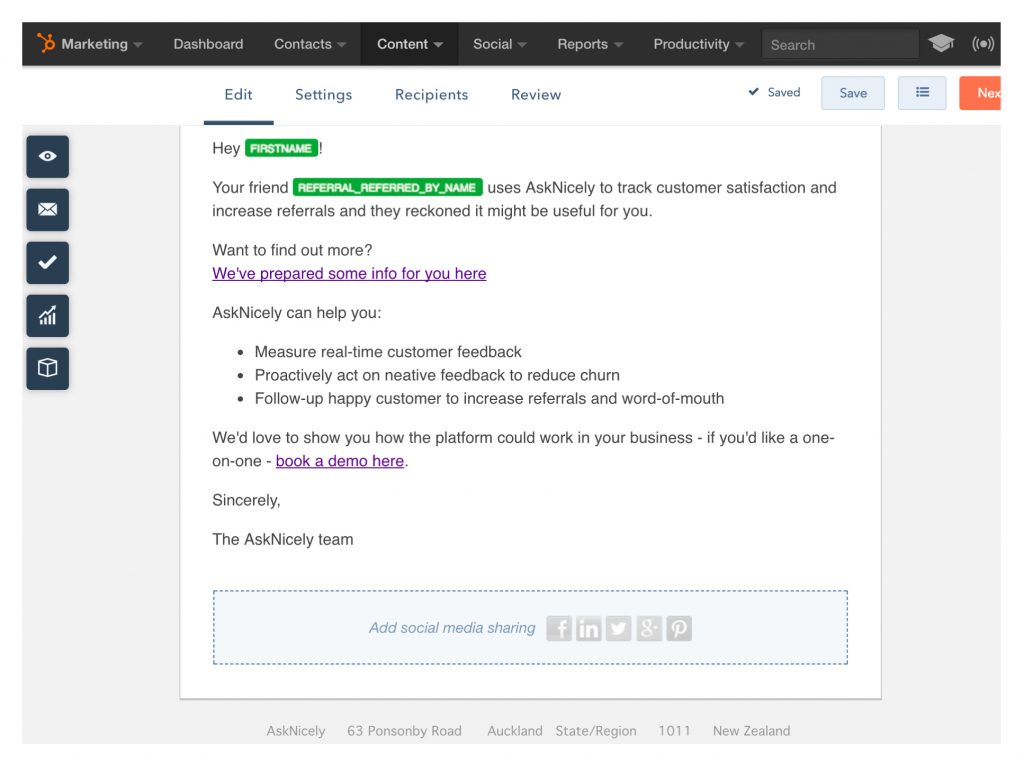Switch to the Settings tab
Screen dimensions: 1024x763
point(324,95)
